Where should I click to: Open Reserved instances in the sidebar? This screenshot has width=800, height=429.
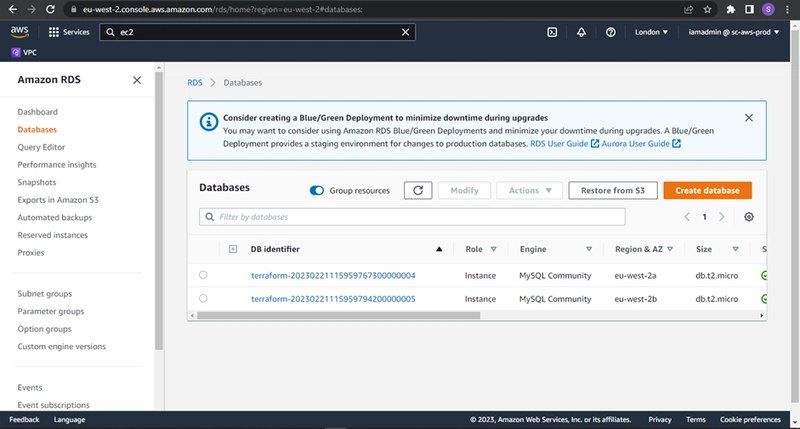click(53, 235)
